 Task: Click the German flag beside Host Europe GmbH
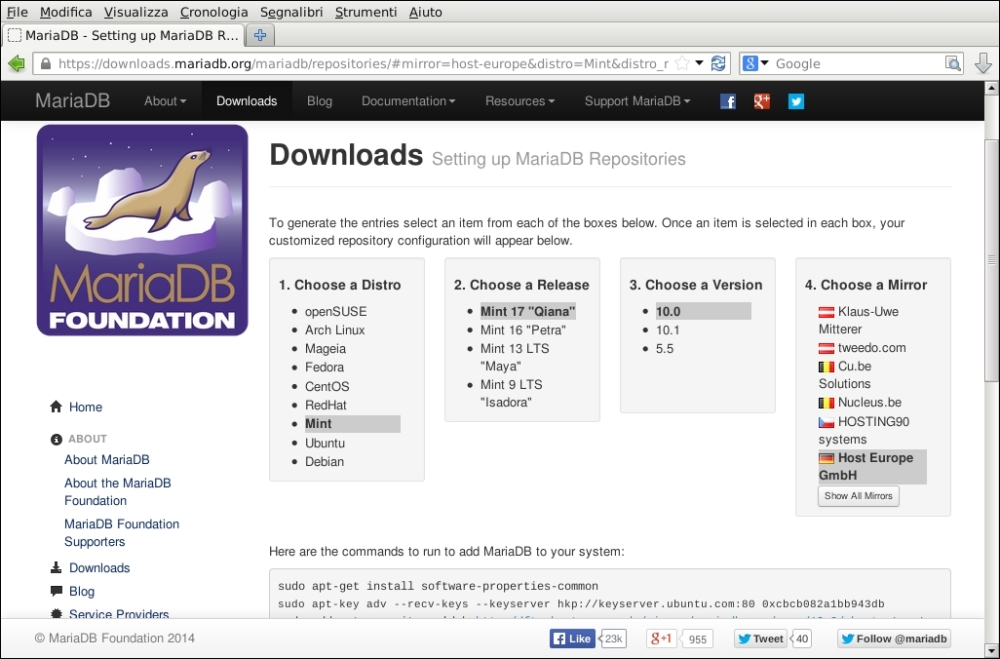[x=827, y=458]
